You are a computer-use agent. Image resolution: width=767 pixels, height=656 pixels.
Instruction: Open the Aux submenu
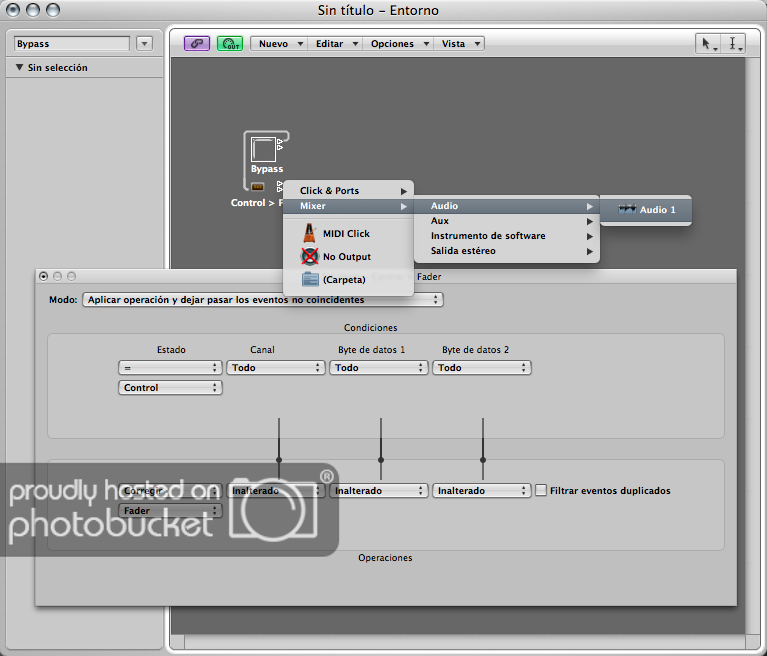click(x=508, y=221)
